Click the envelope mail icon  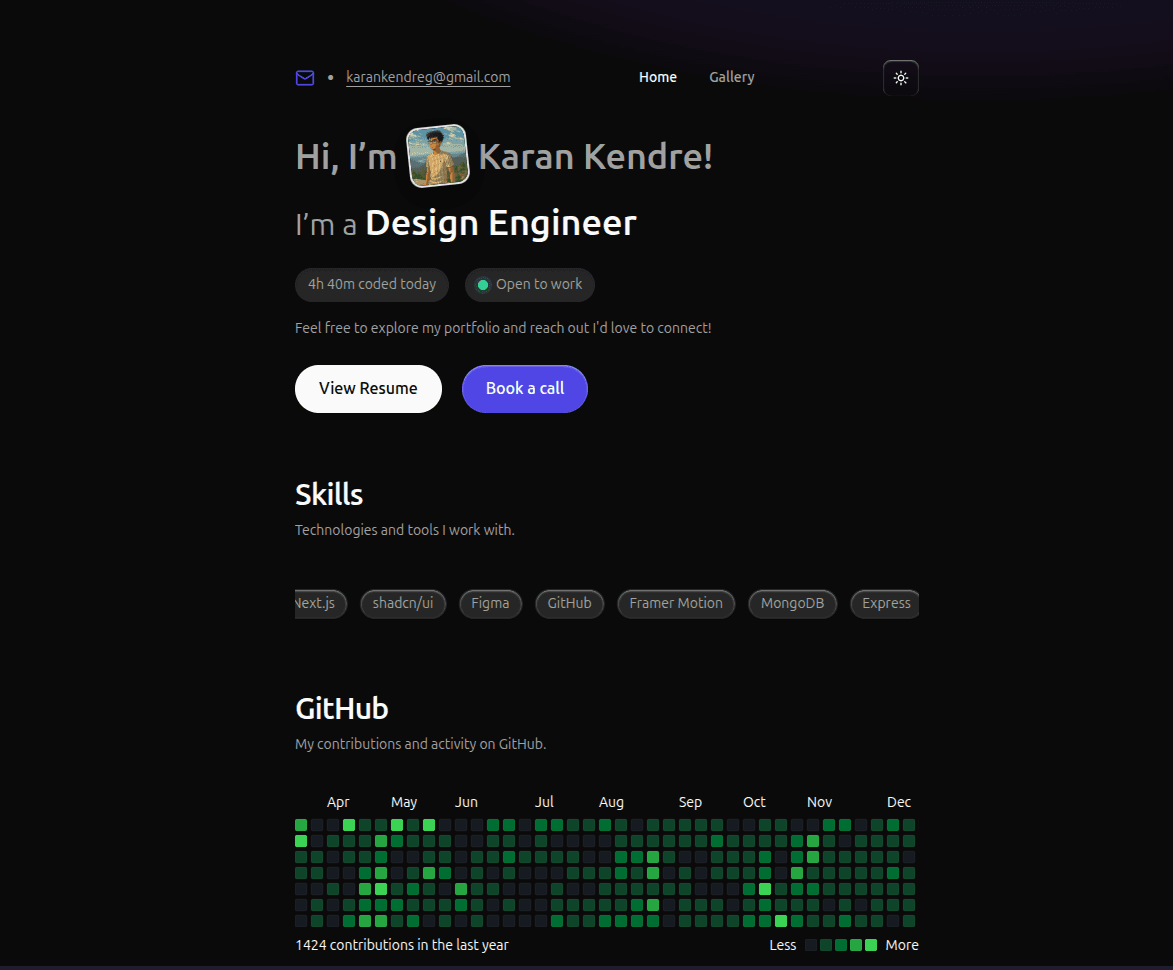305,78
